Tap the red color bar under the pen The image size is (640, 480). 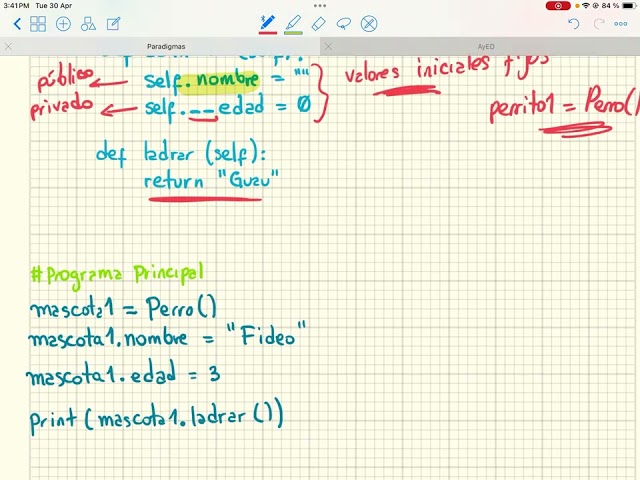click(x=268, y=33)
